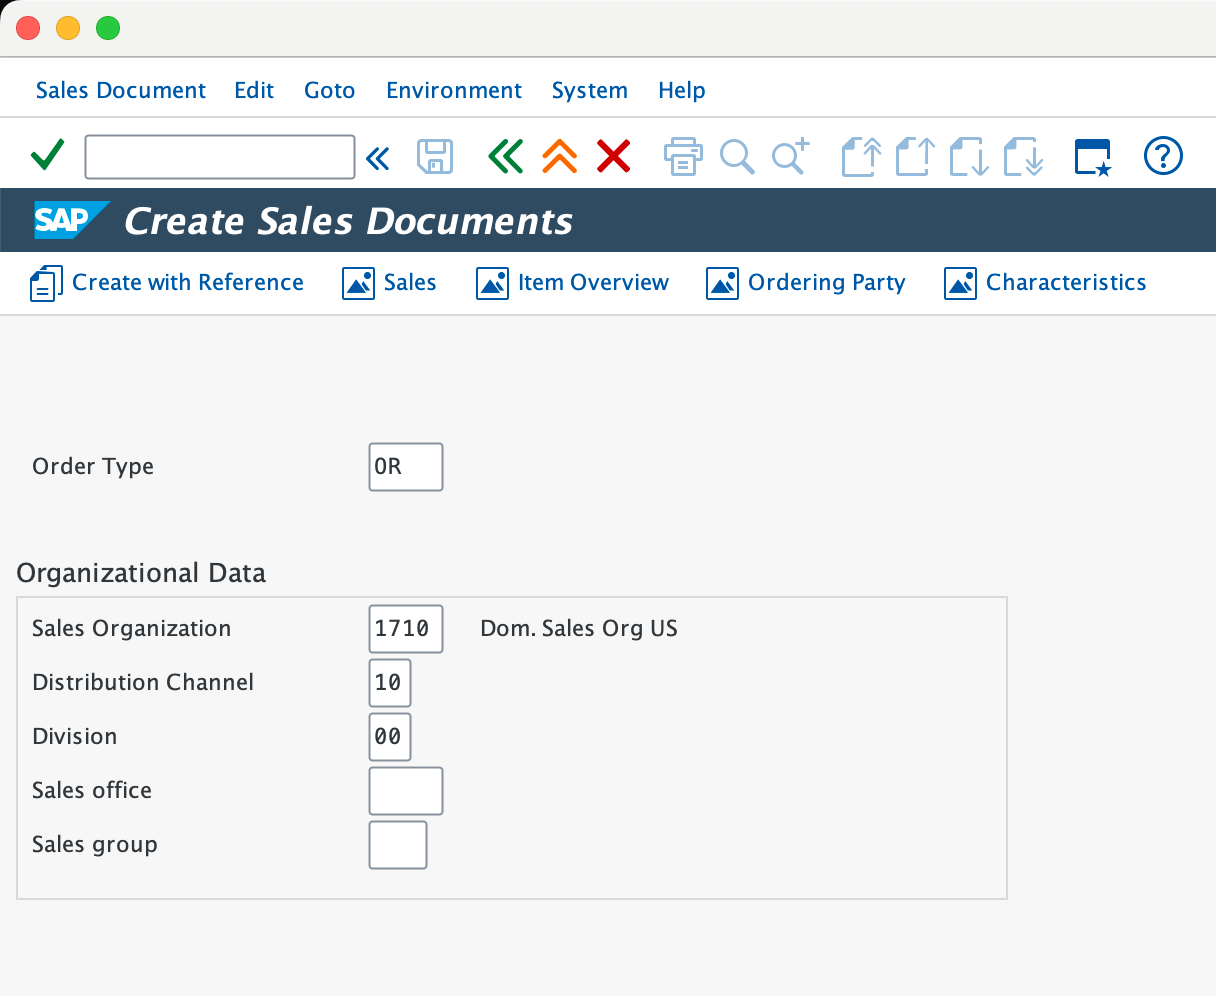The width and height of the screenshot is (1216, 996).
Task: Click the picture icon beside Sales
Action: [358, 284]
